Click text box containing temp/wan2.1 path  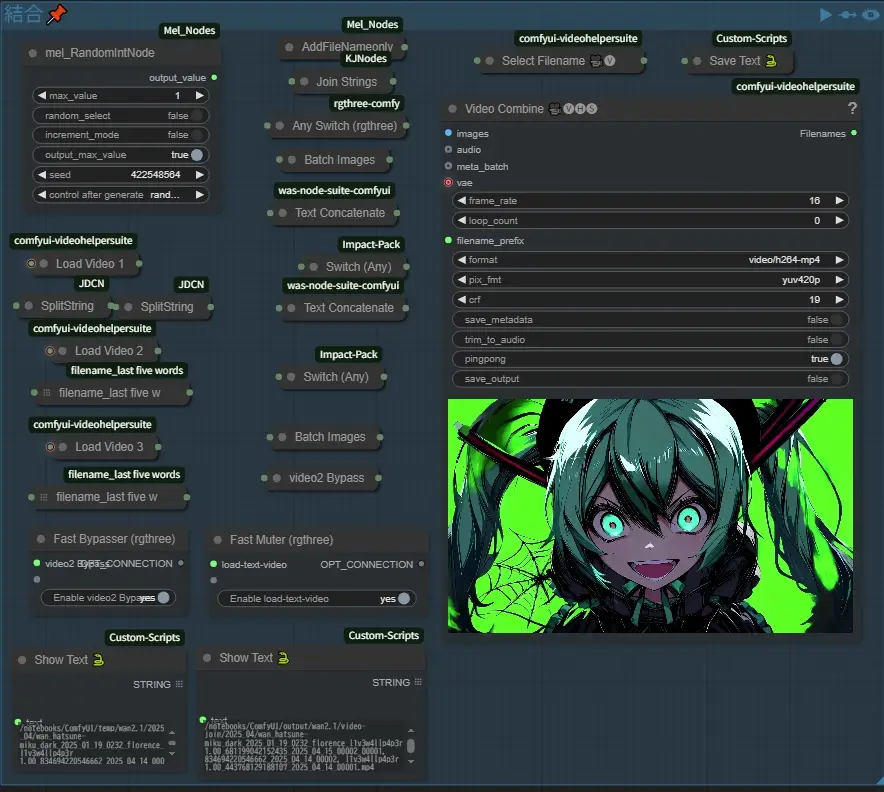coord(93,744)
